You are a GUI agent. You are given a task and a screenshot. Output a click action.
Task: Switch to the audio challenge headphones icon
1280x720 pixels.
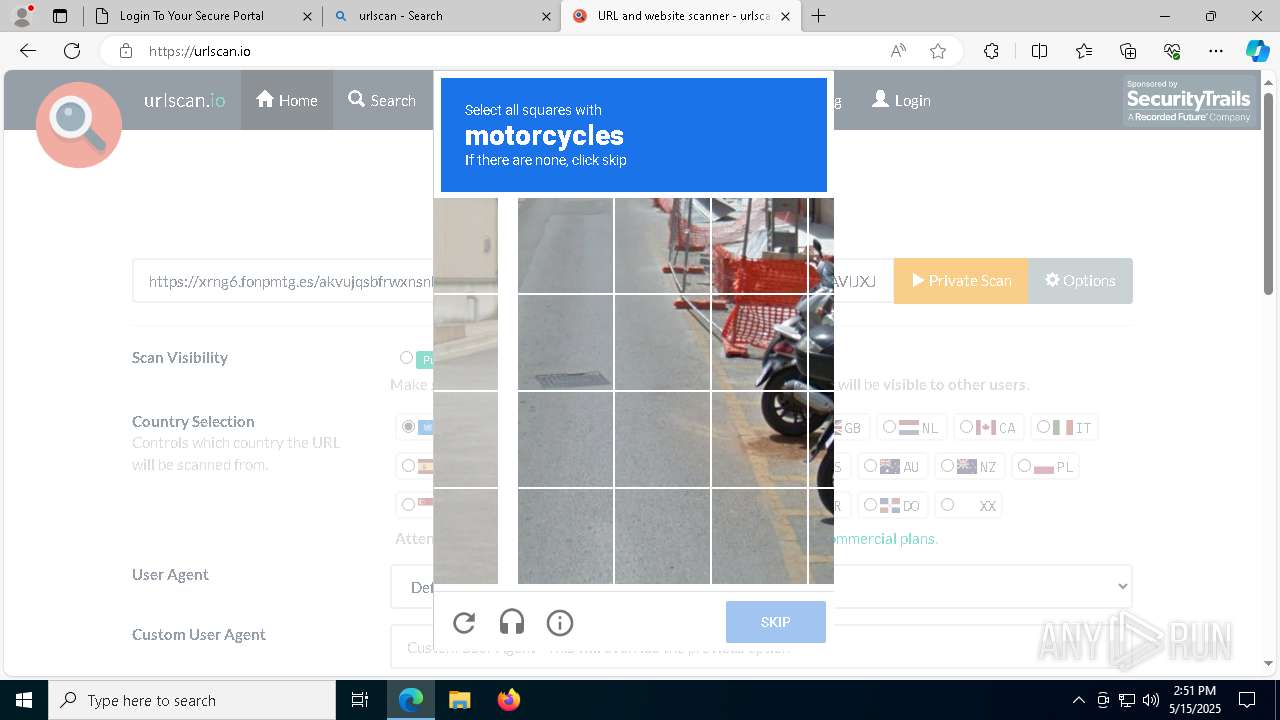pyautogui.click(x=512, y=623)
